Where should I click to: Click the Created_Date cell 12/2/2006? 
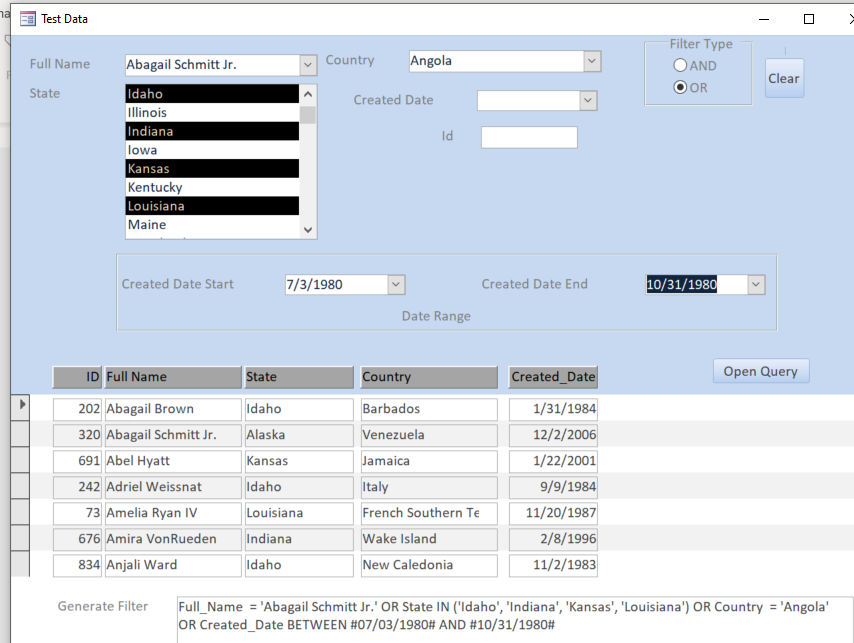(553, 435)
